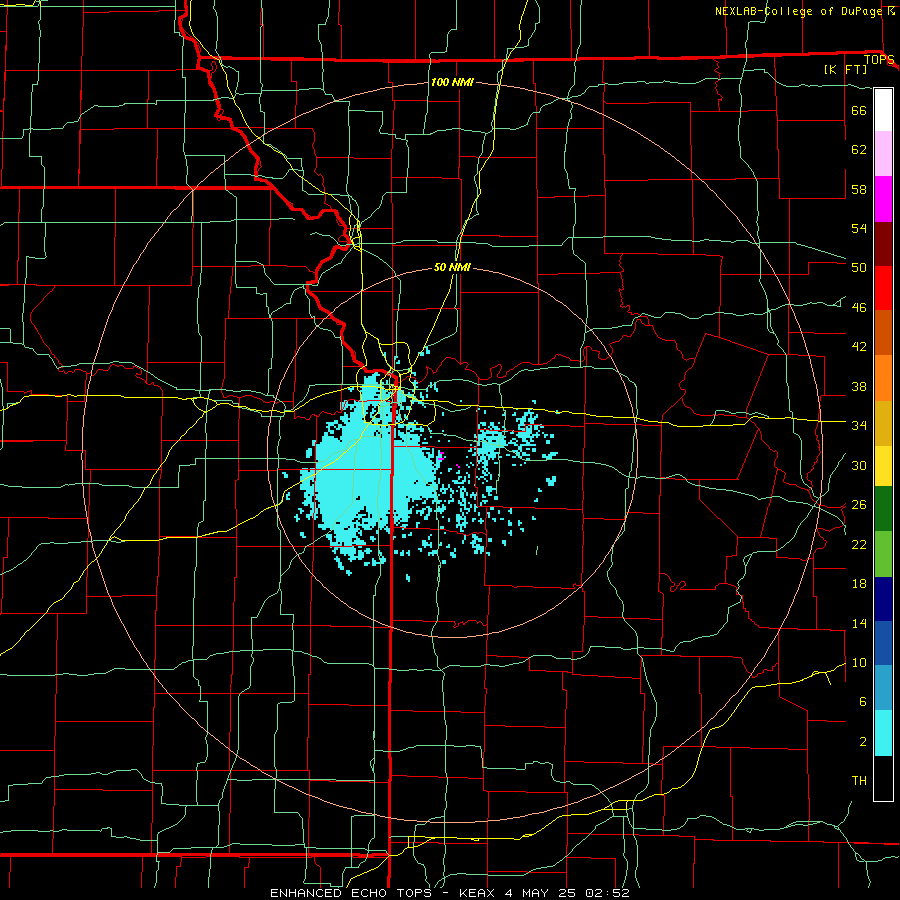
Task: Click the black TH legend swatch
Action: tap(883, 778)
